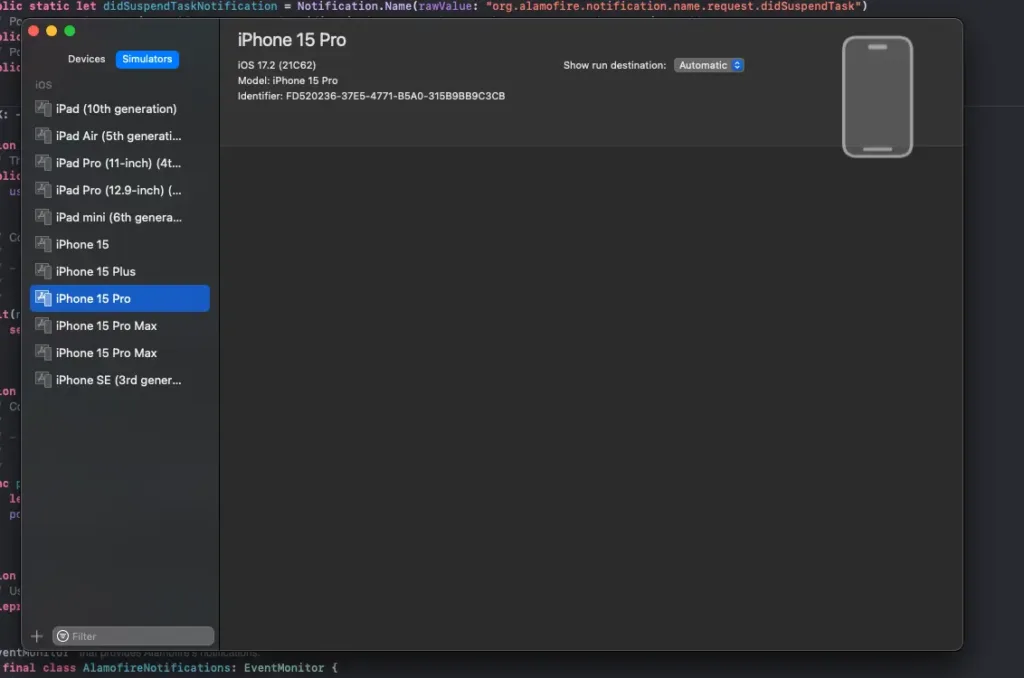
Task: Close the simulators window with red button
Action: [x=34, y=31]
